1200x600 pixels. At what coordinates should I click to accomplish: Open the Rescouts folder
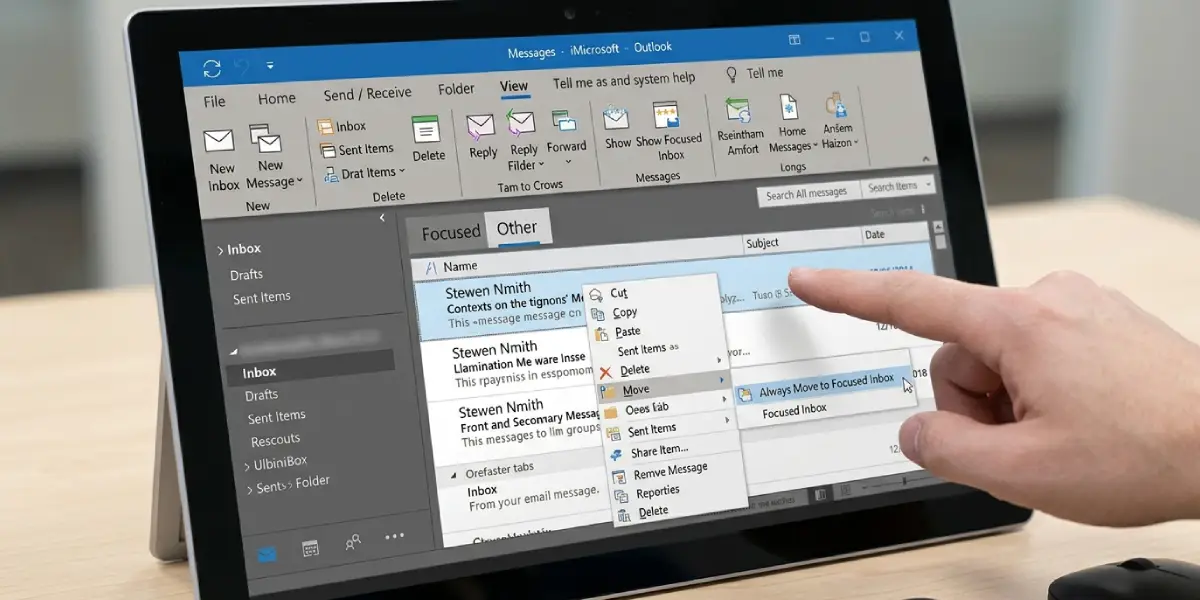coord(275,440)
